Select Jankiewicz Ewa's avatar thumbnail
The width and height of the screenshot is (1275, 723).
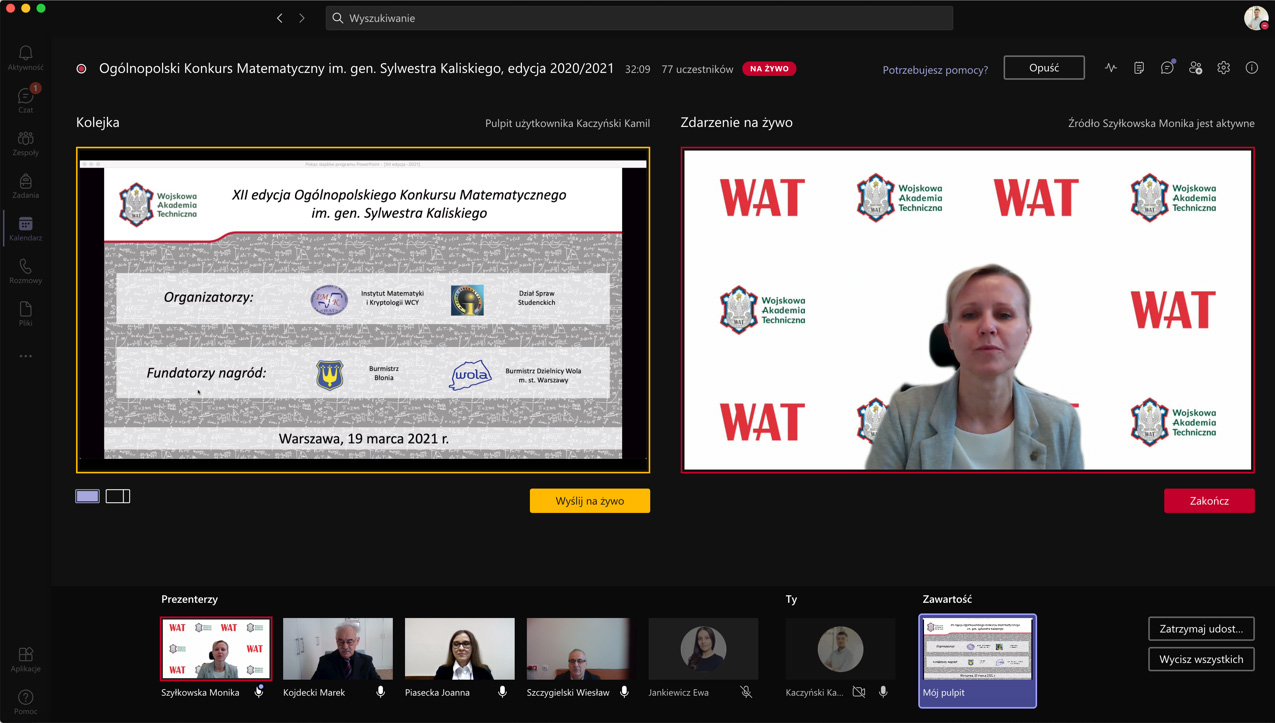(x=703, y=649)
